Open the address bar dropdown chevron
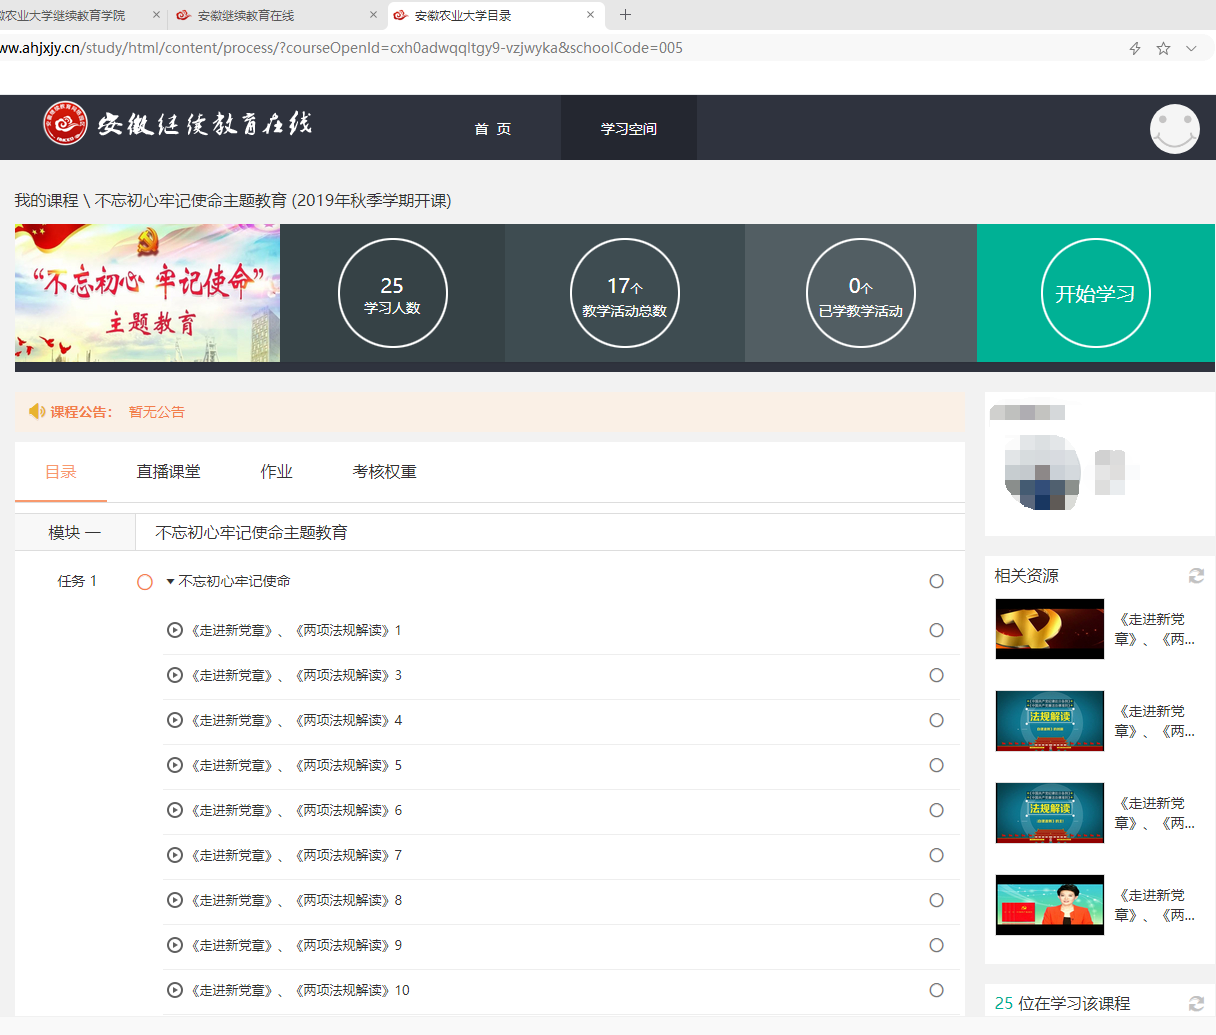The width and height of the screenshot is (1216, 1035). point(1191,48)
